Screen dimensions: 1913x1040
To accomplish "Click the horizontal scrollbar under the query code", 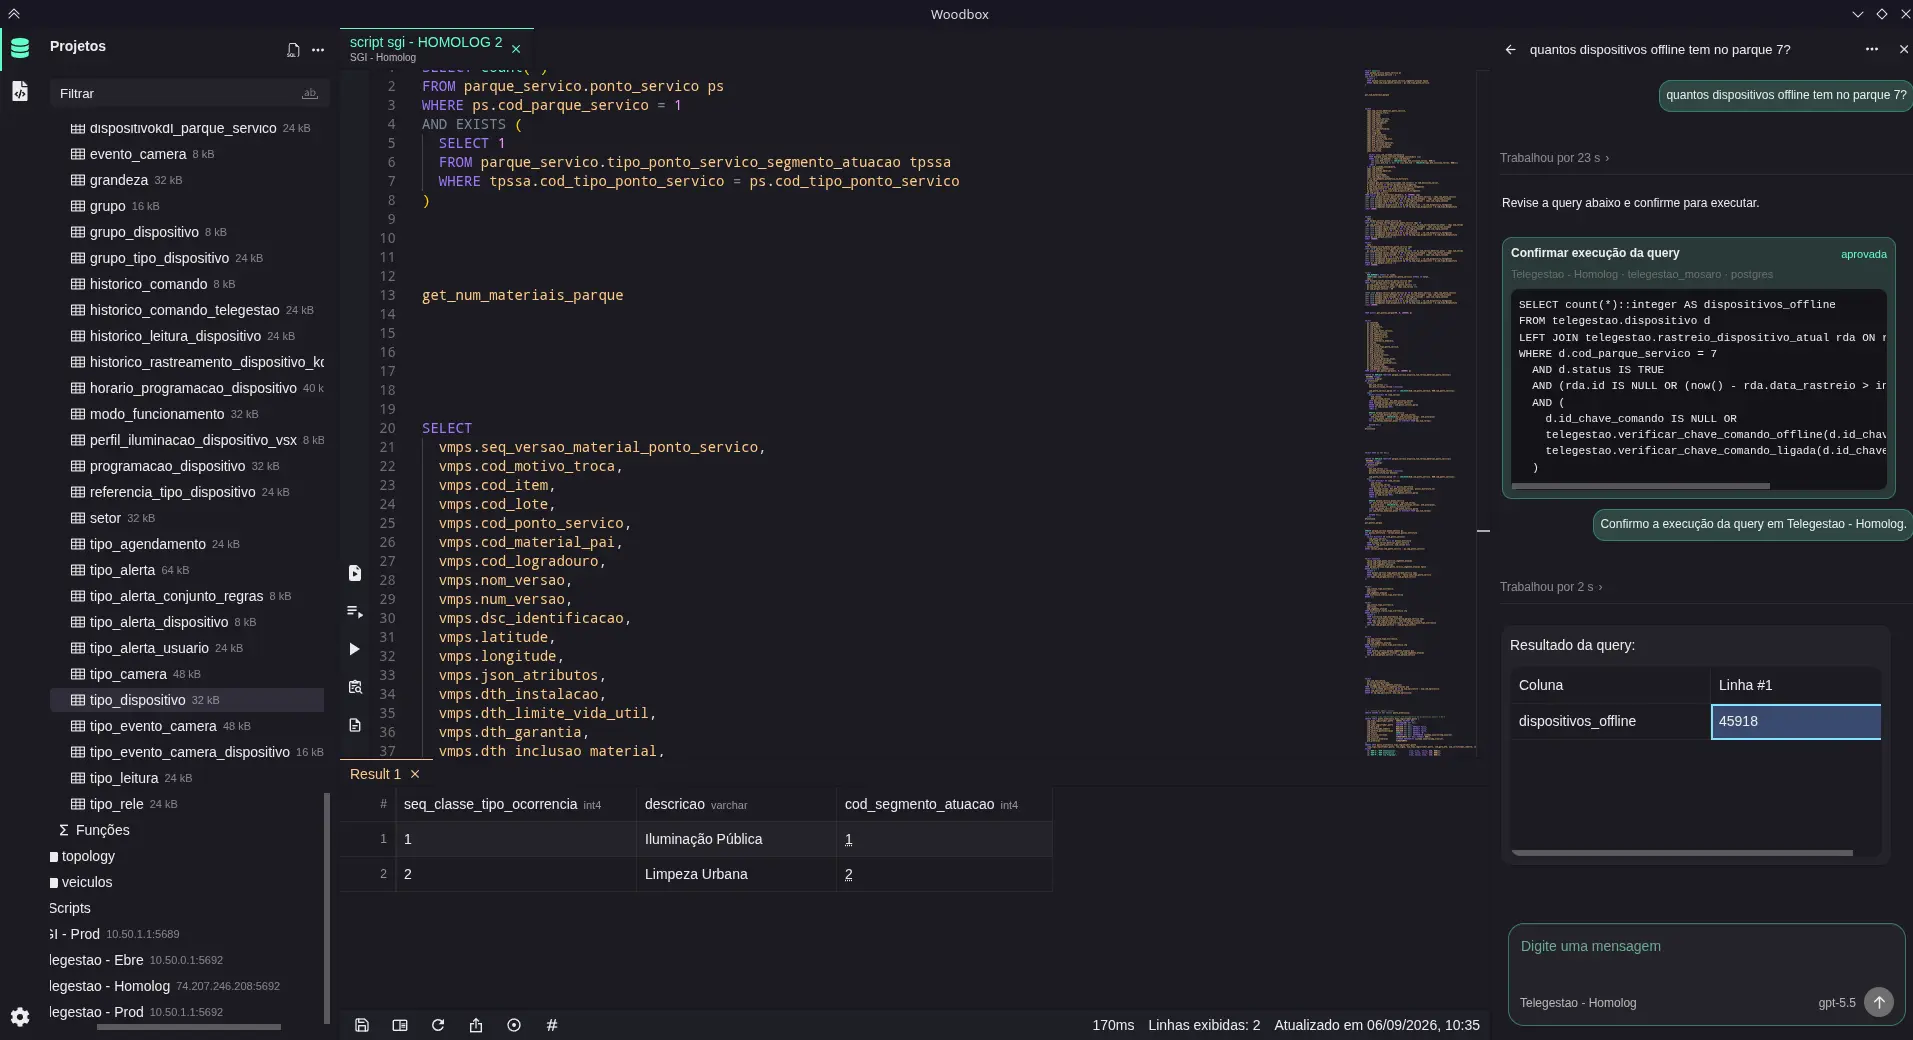I will tap(1640, 486).
